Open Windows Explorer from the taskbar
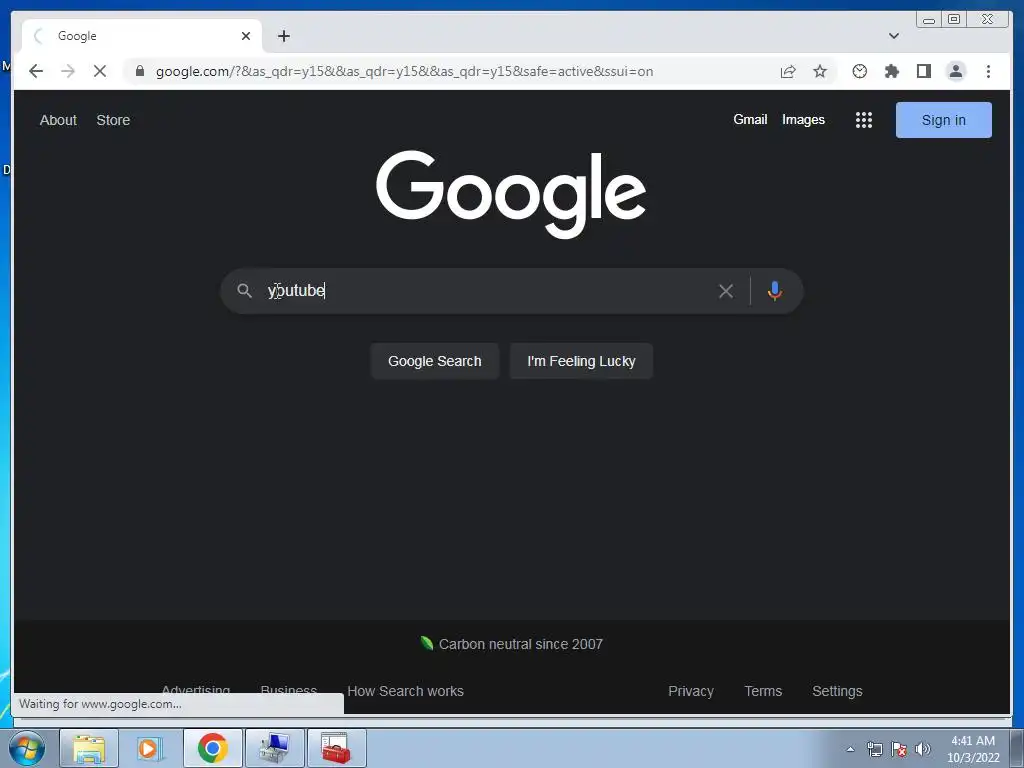1024x768 pixels. pyautogui.click(x=89, y=748)
